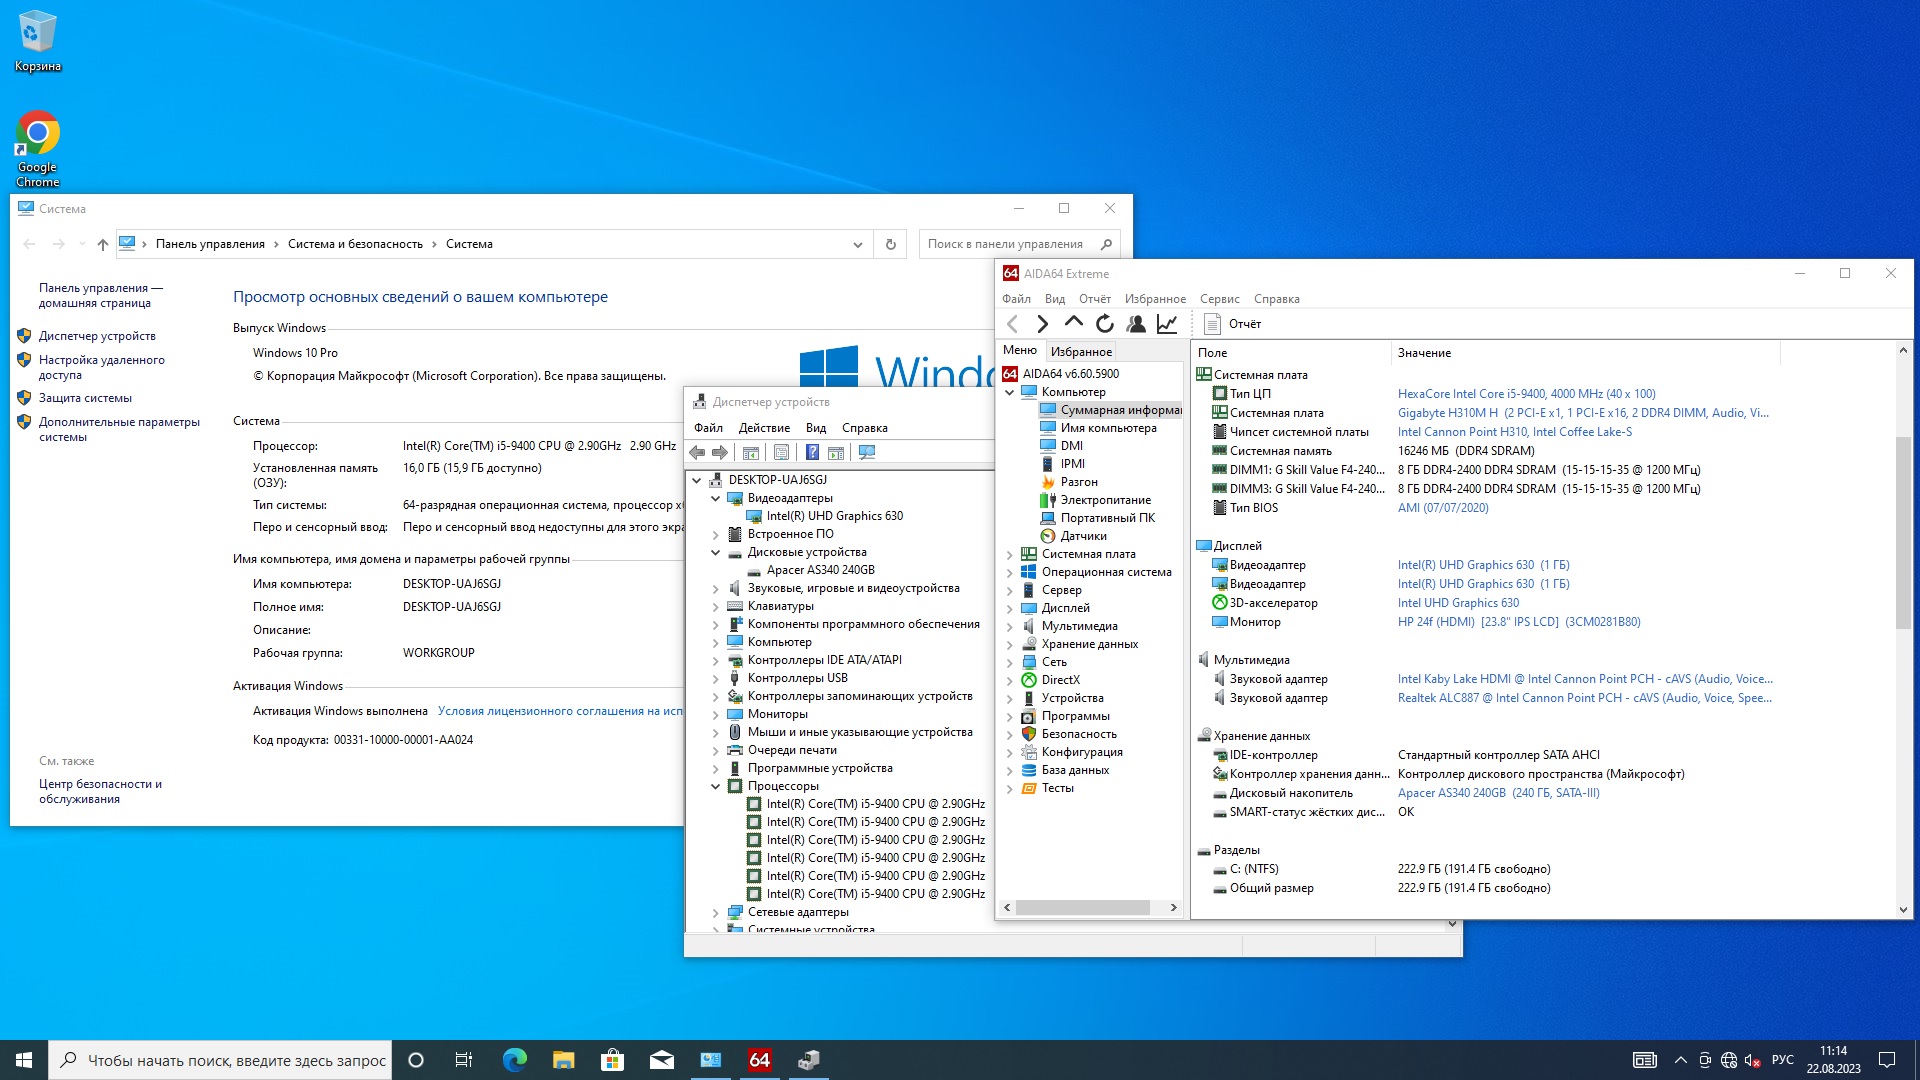The width and height of the screenshot is (1920, 1080).
Task: Select Электропитание in AIDA64 tree
Action: [x=1095, y=500]
